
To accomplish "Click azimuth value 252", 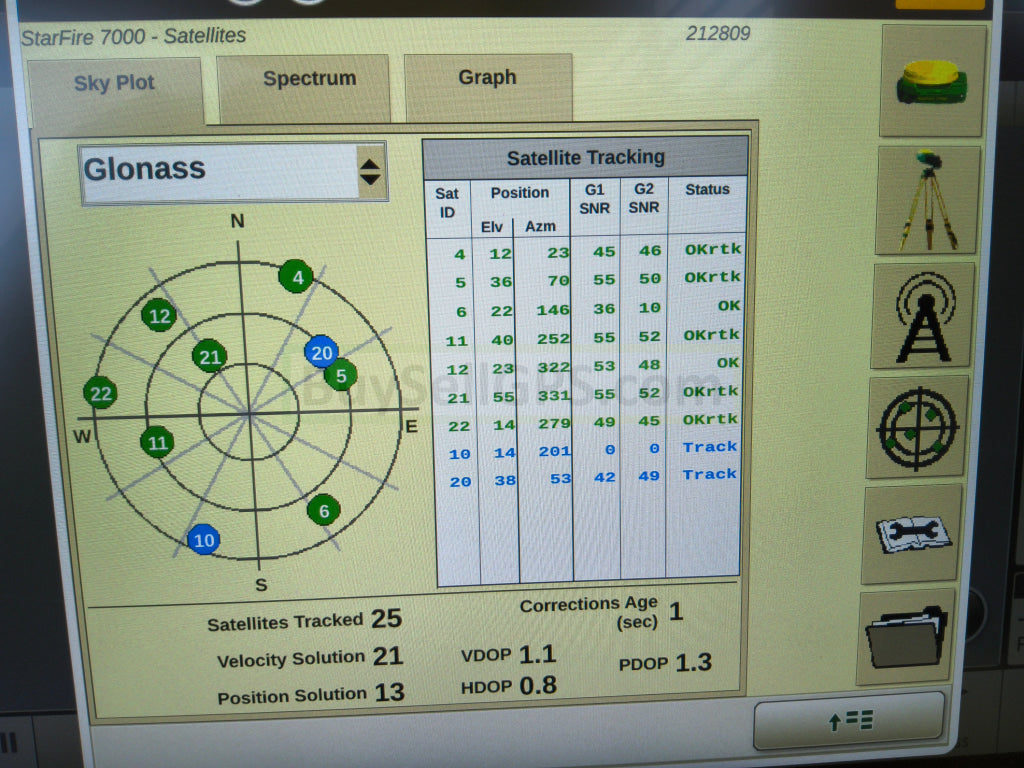I will [553, 339].
